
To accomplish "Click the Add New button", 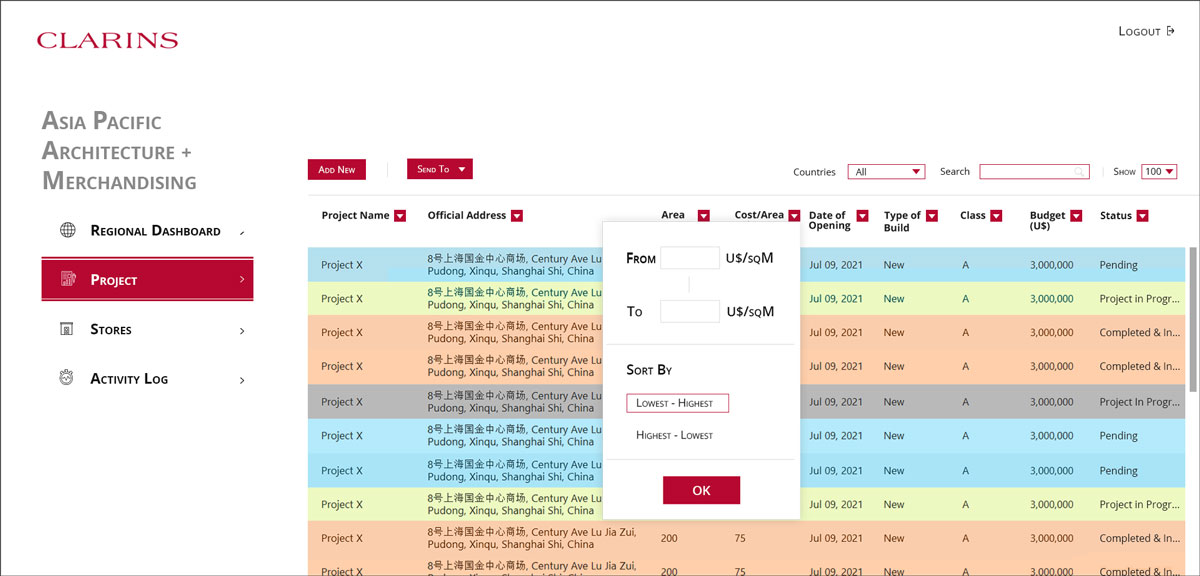I will point(337,169).
